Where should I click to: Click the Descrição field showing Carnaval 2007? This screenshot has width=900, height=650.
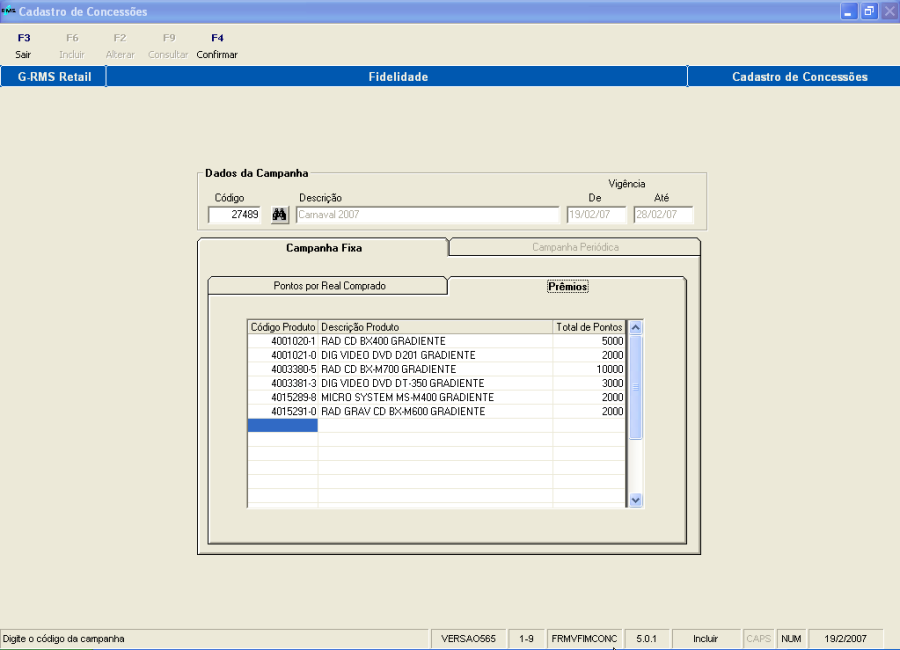coord(428,215)
